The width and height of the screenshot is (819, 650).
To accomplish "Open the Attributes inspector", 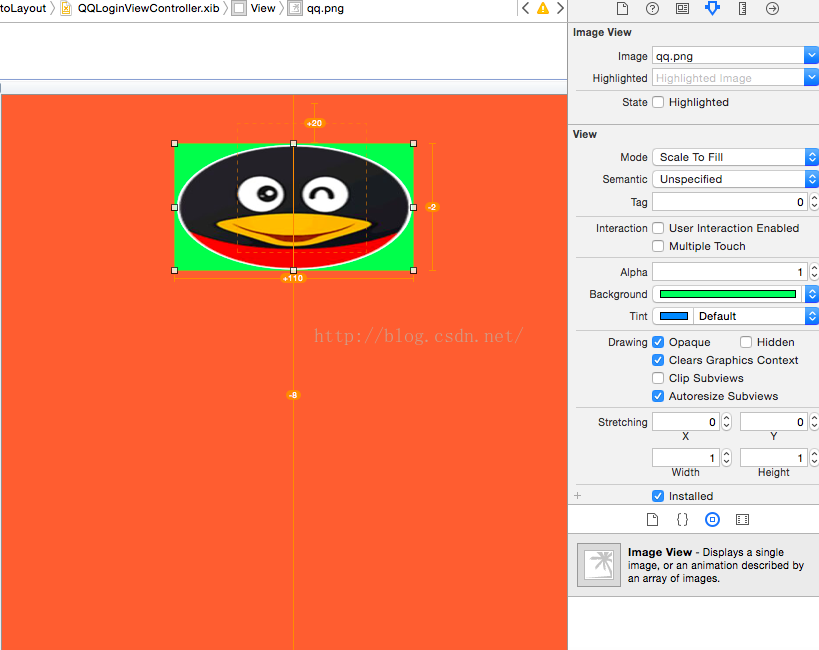I will point(712,8).
